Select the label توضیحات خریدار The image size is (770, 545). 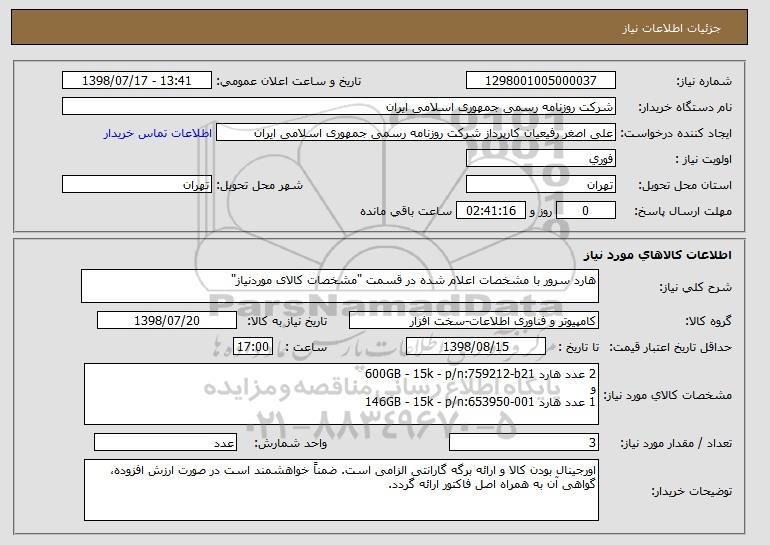click(691, 491)
